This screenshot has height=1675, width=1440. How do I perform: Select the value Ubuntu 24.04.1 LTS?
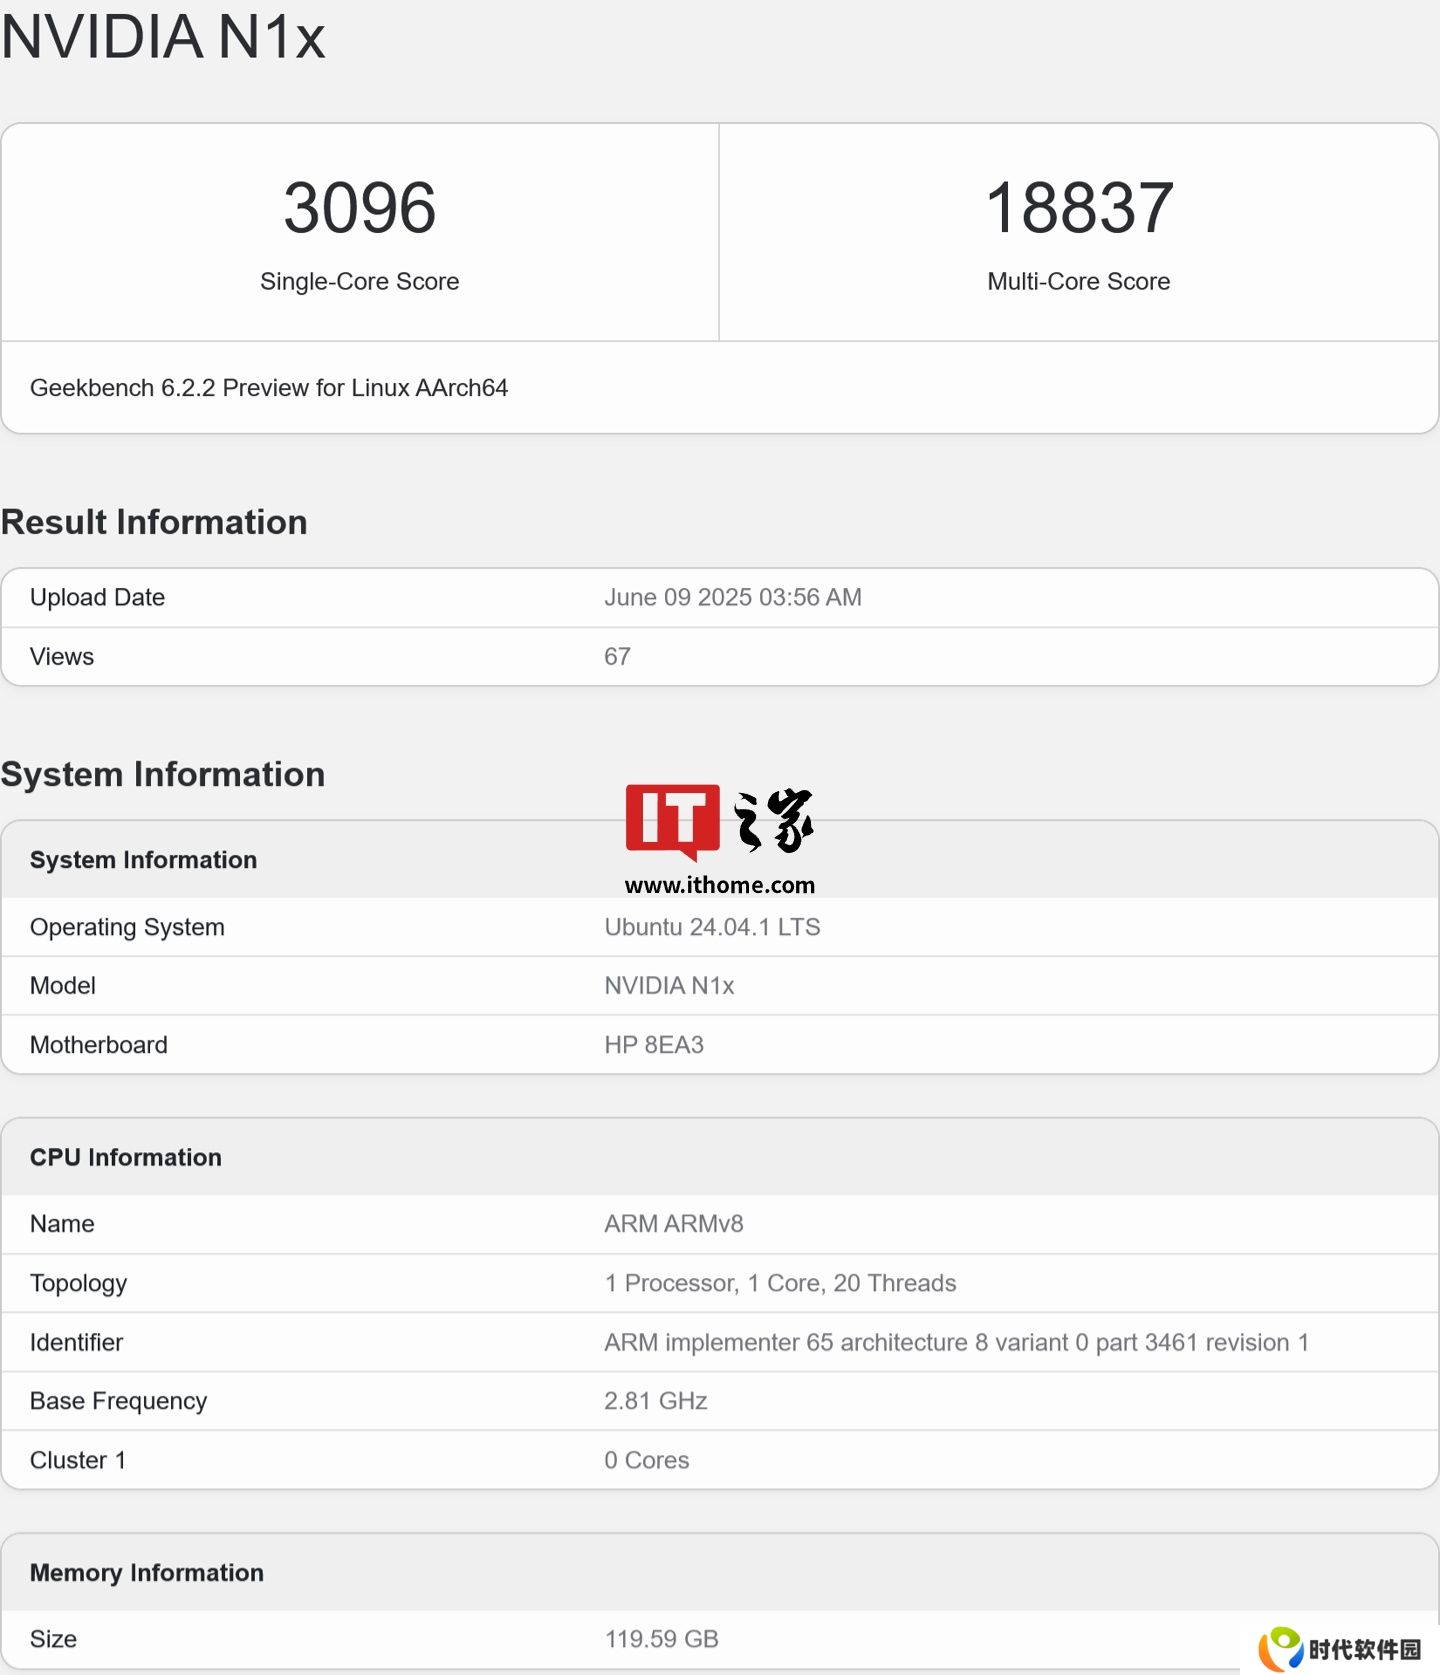pyautogui.click(x=712, y=927)
